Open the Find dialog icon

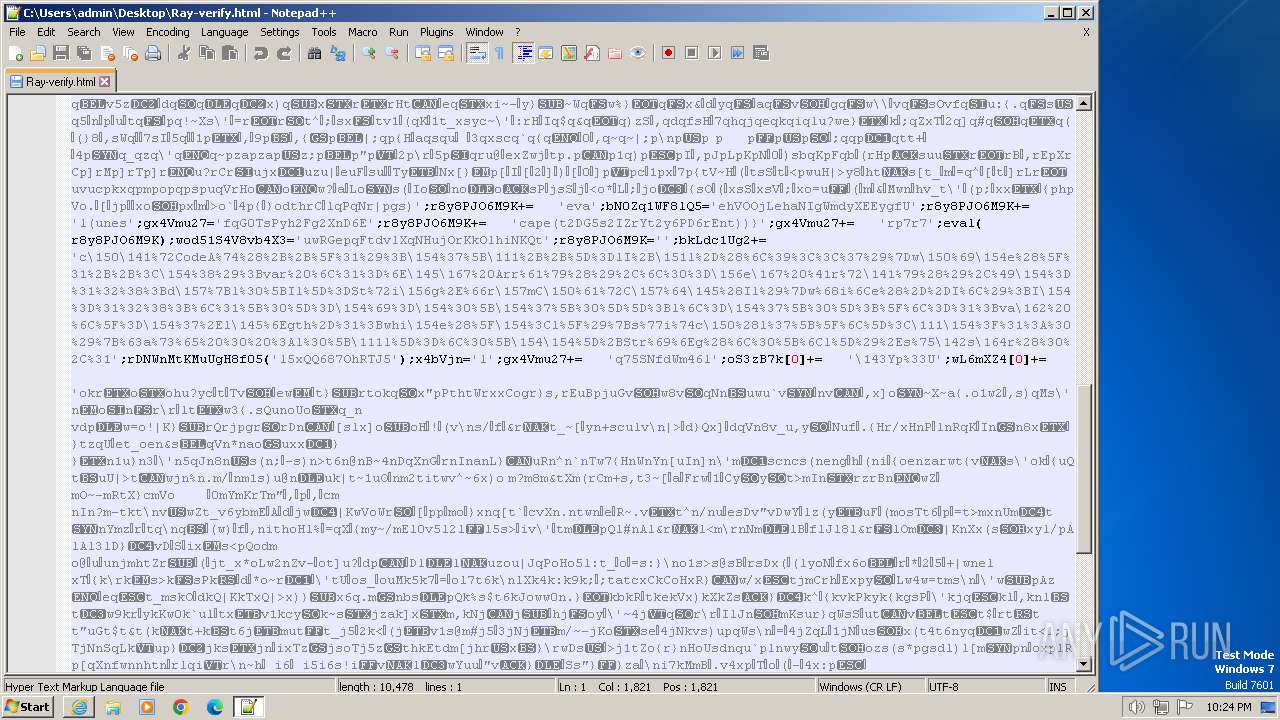(315, 53)
